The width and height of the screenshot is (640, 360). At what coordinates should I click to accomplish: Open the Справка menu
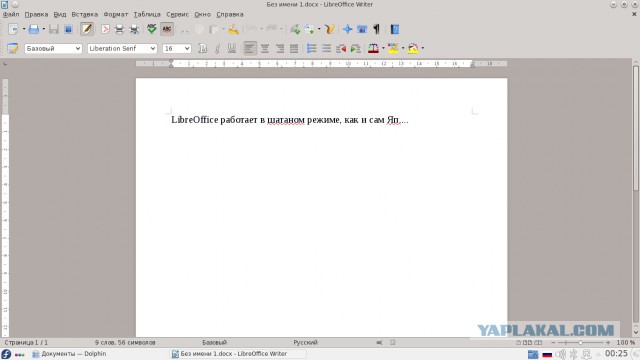point(230,14)
